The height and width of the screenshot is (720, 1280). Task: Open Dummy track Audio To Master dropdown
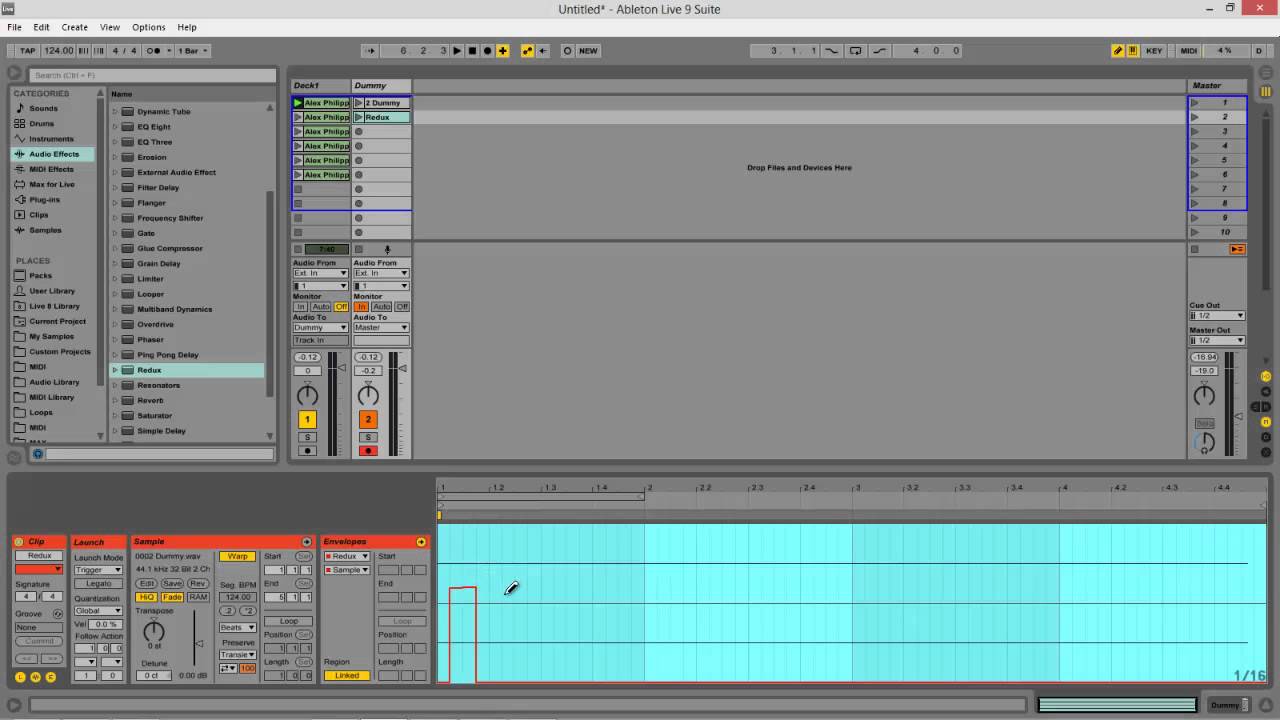pyautogui.click(x=381, y=328)
